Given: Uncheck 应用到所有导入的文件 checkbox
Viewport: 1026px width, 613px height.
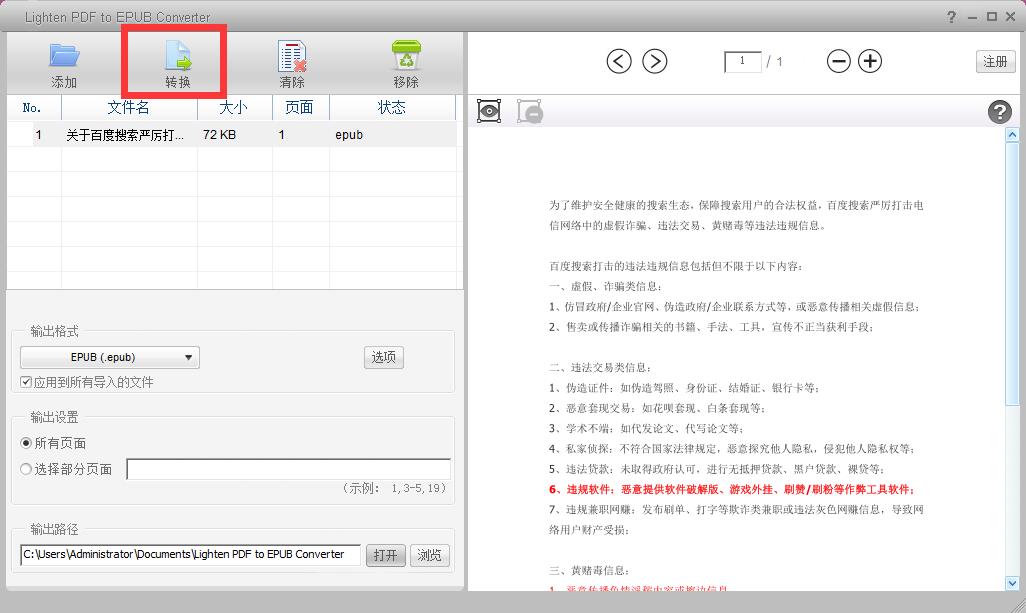Looking at the screenshot, I should tap(26, 382).
